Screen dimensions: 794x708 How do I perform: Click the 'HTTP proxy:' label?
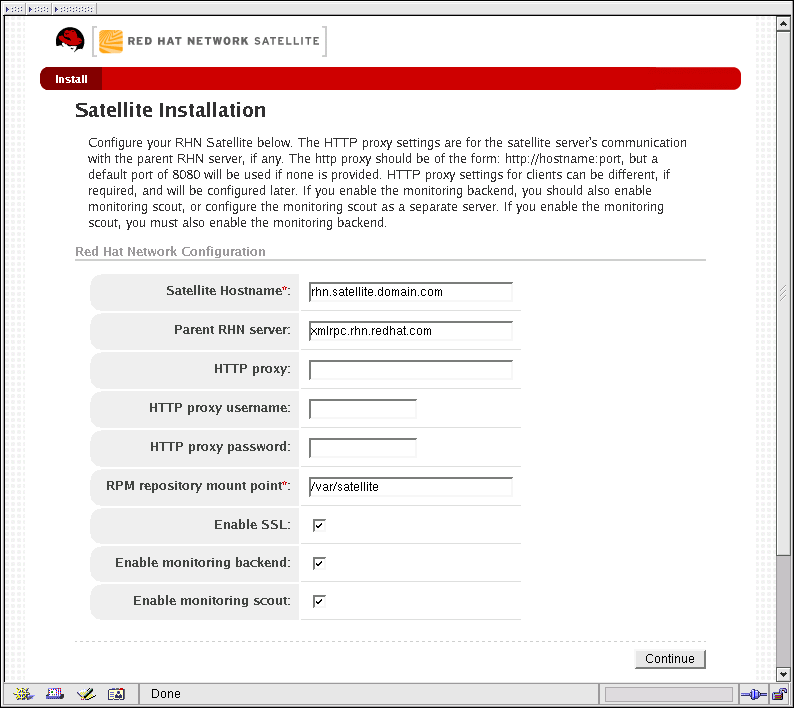click(x=252, y=369)
